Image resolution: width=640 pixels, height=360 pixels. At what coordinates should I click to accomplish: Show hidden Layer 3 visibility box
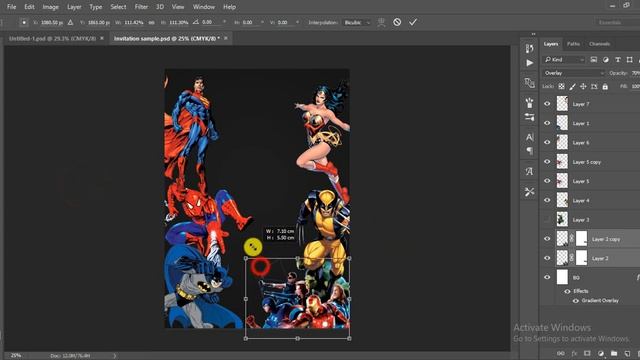(547, 220)
